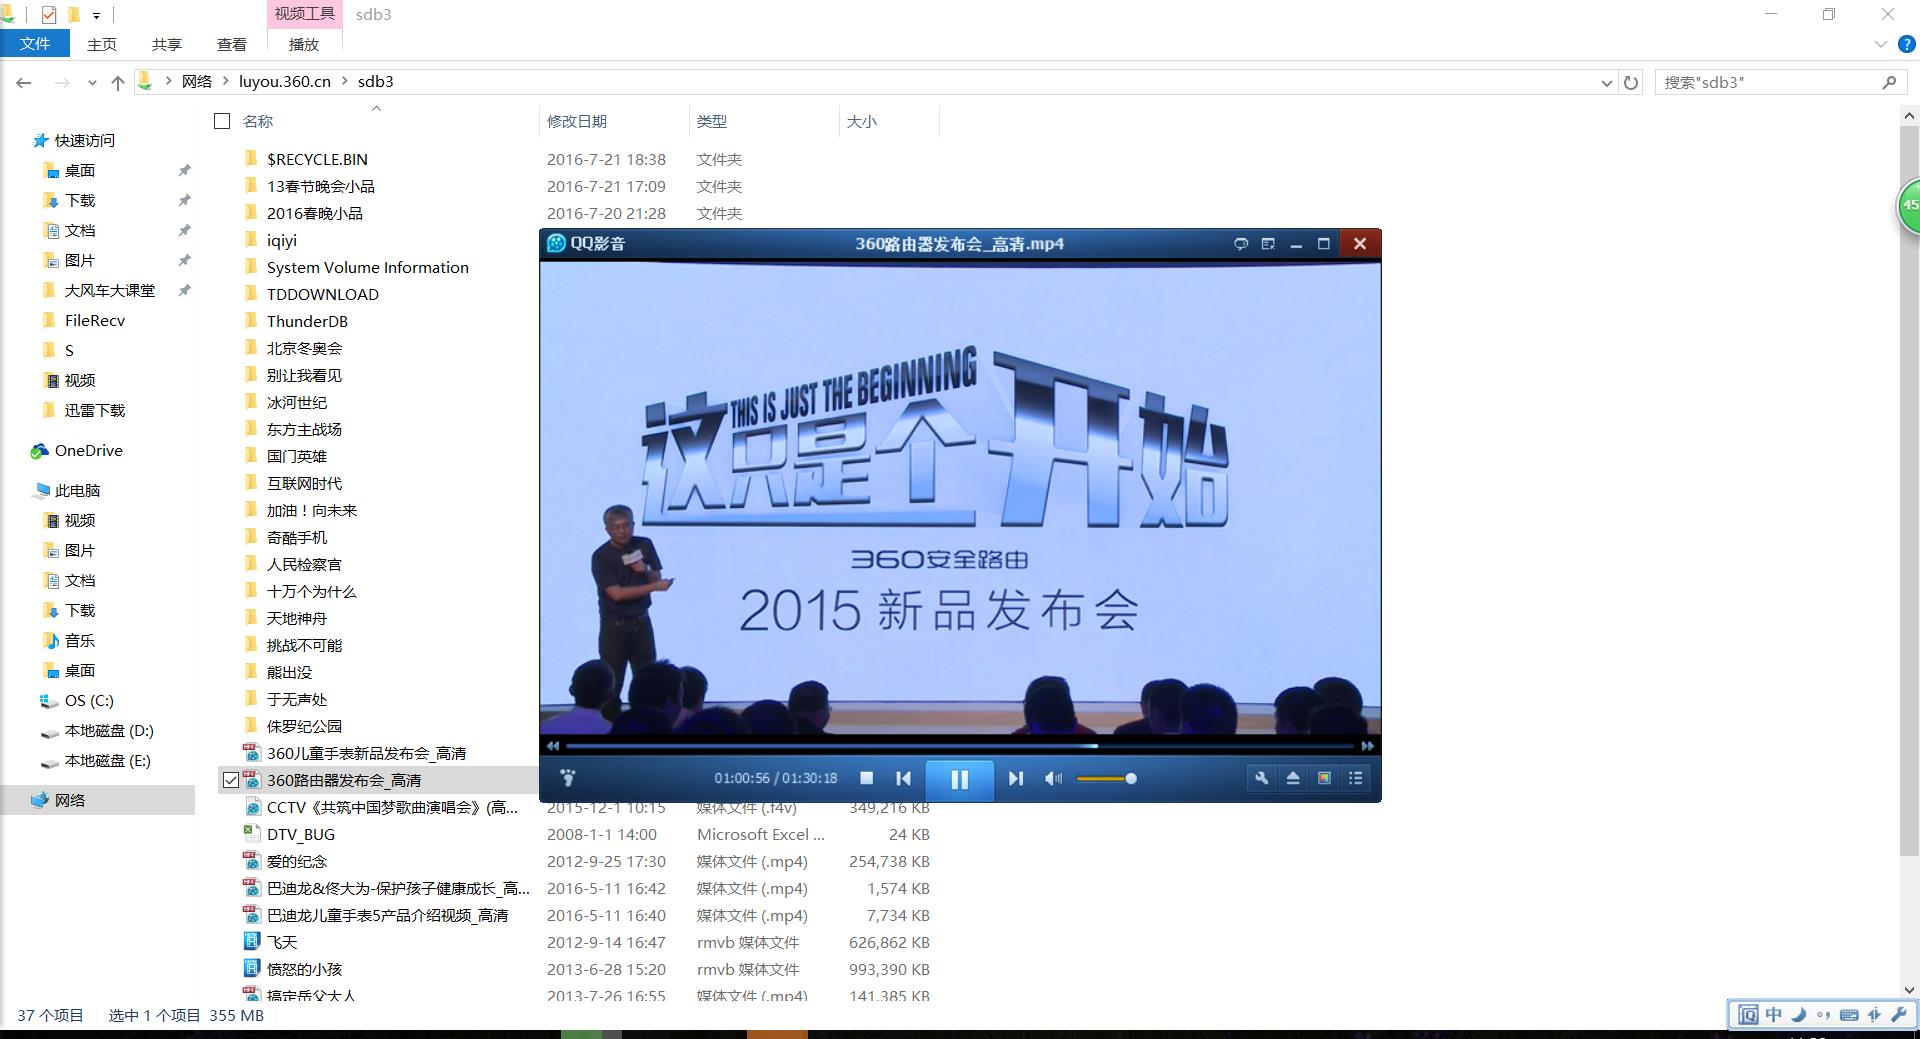Screen dimensions: 1920x1039
Task: Mute the QQ影音 speaker icon
Action: click(x=1053, y=778)
